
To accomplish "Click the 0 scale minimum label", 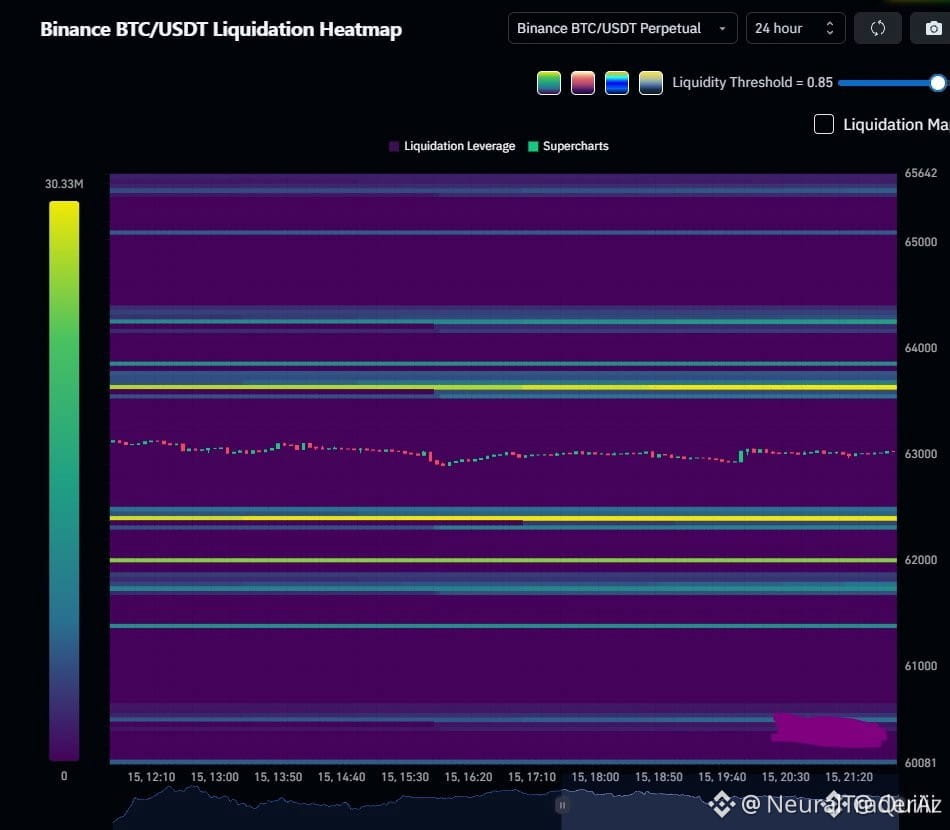I will coord(64,776).
